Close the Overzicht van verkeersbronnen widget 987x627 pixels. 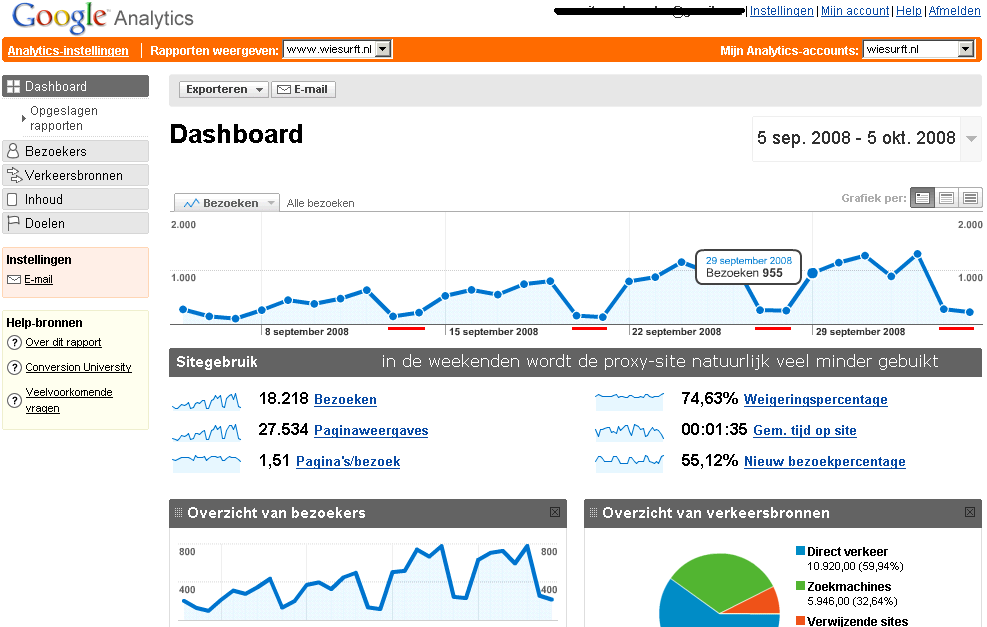point(970,512)
